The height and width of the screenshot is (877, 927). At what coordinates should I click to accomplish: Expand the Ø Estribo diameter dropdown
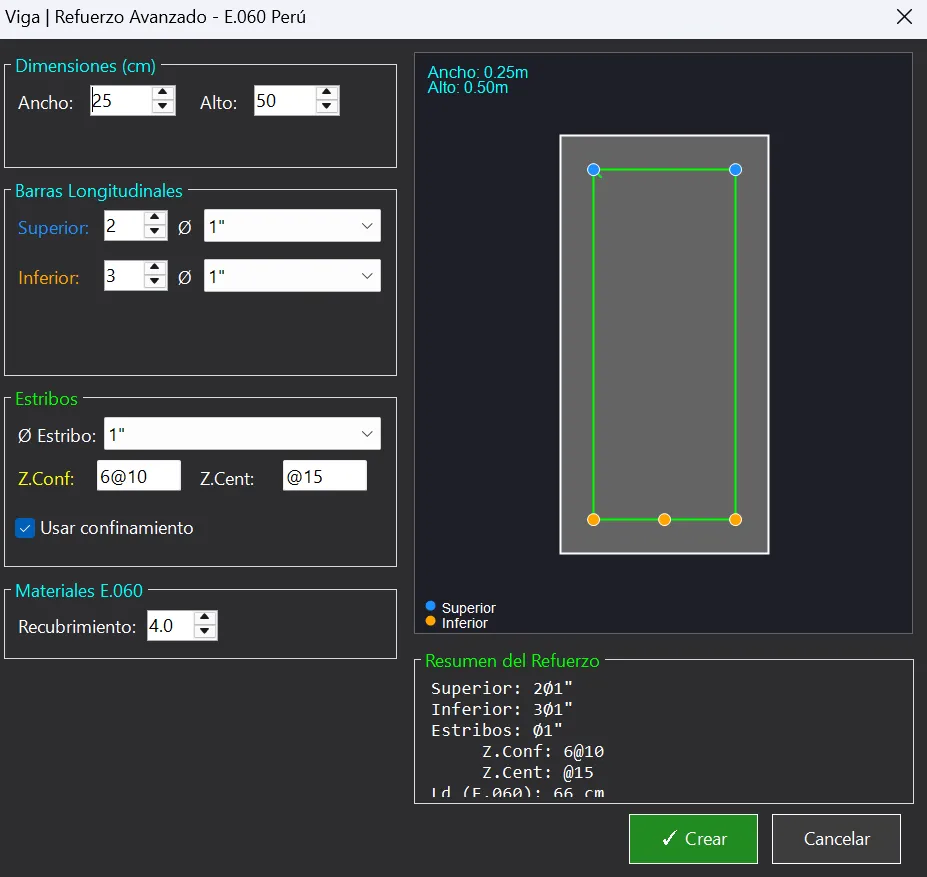coord(242,434)
